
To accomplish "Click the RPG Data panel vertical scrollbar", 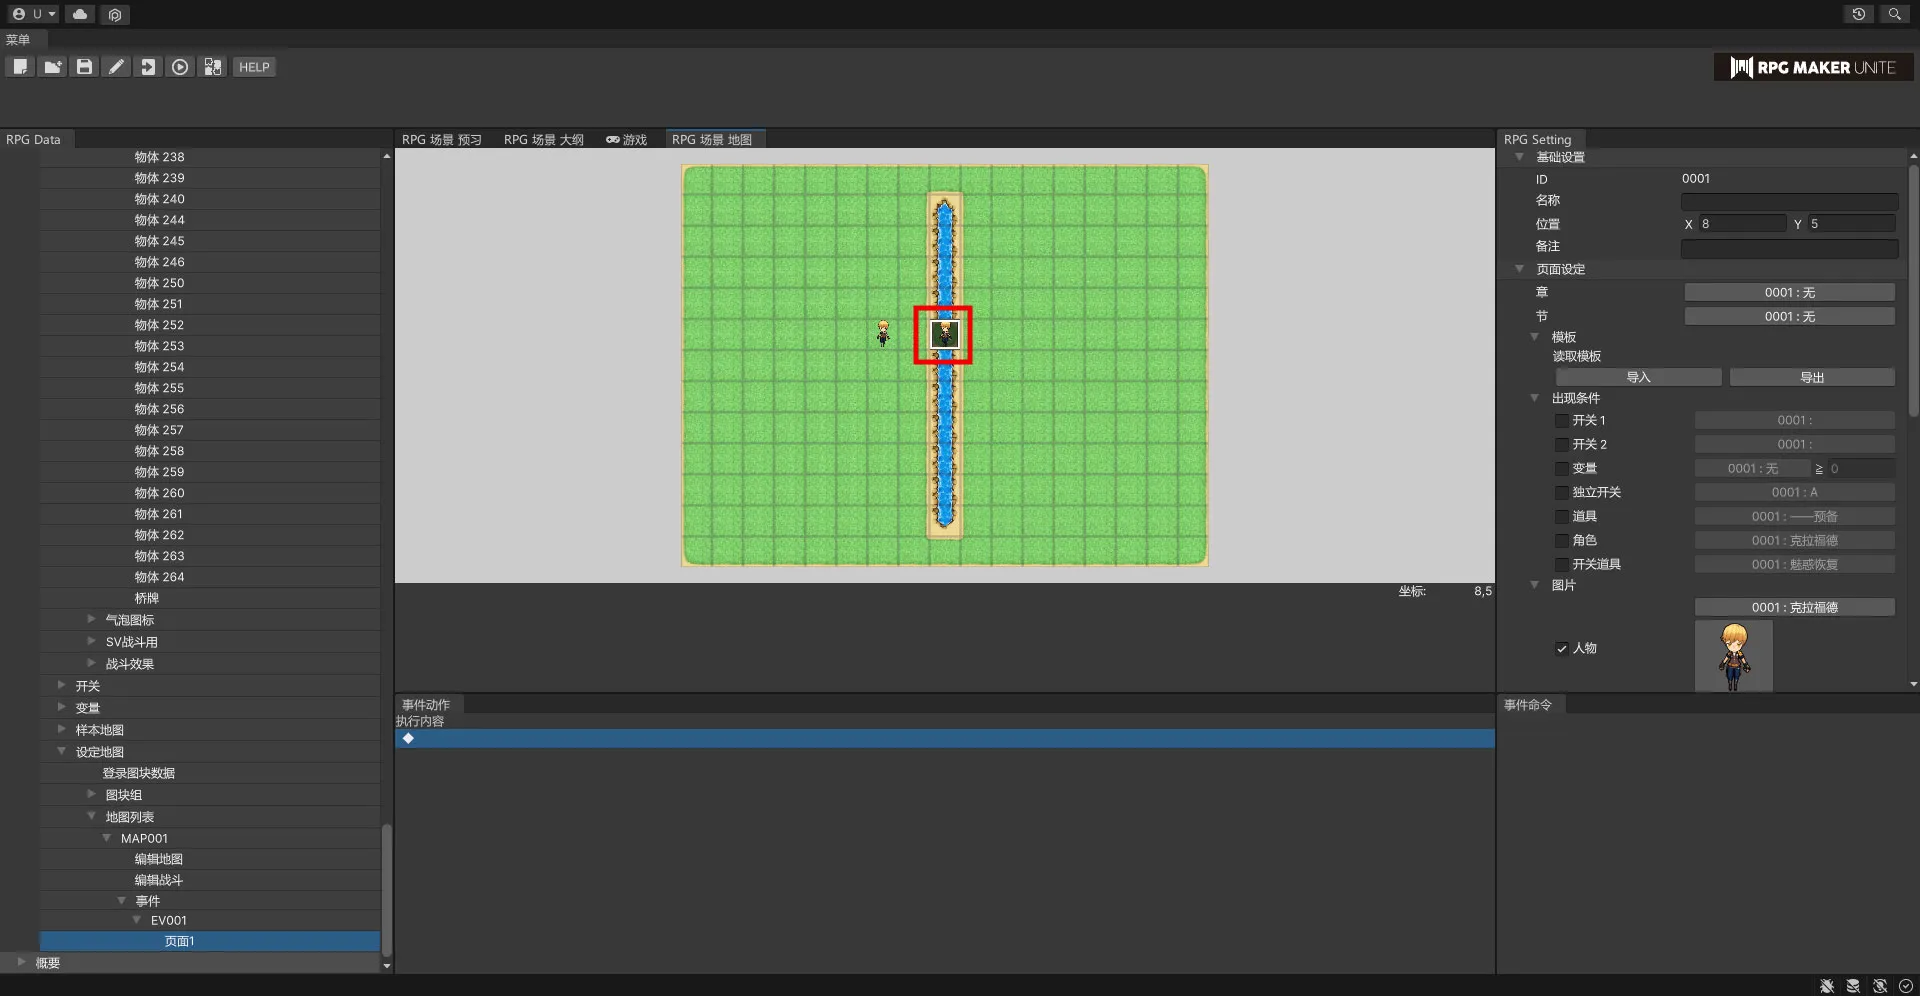I will [x=386, y=889].
